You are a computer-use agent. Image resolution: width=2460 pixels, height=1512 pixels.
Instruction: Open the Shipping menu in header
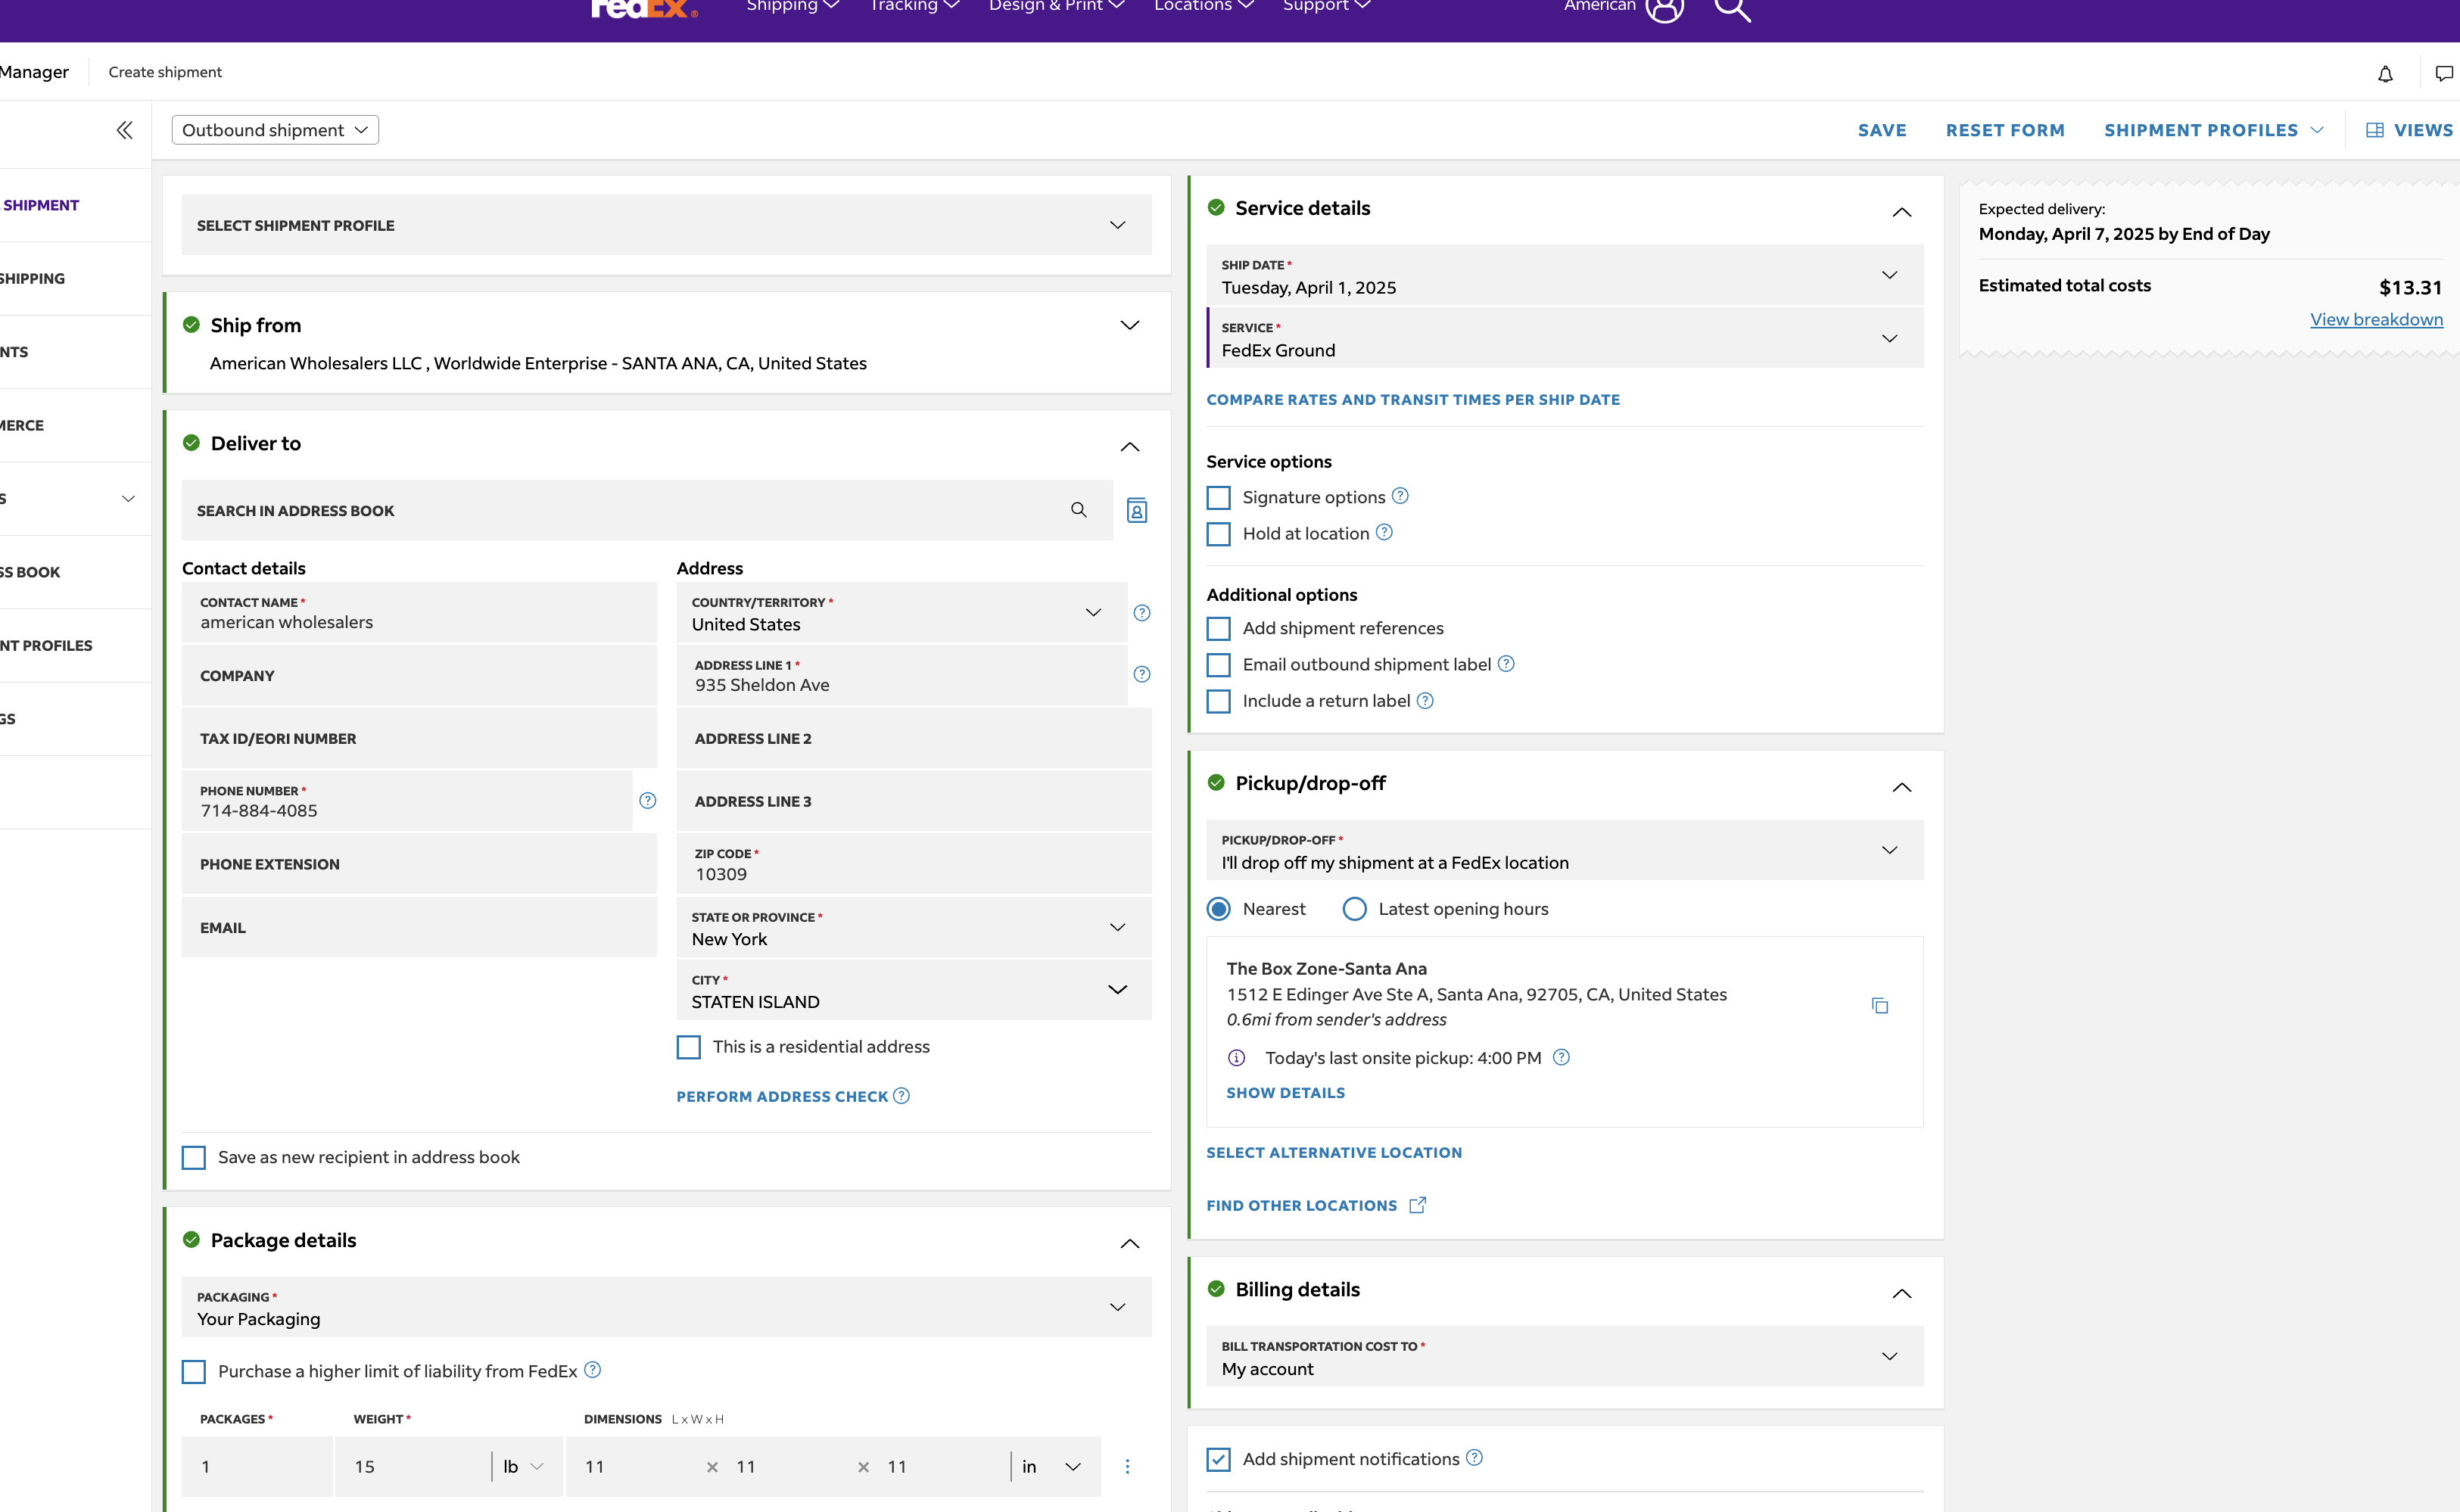coord(792,6)
